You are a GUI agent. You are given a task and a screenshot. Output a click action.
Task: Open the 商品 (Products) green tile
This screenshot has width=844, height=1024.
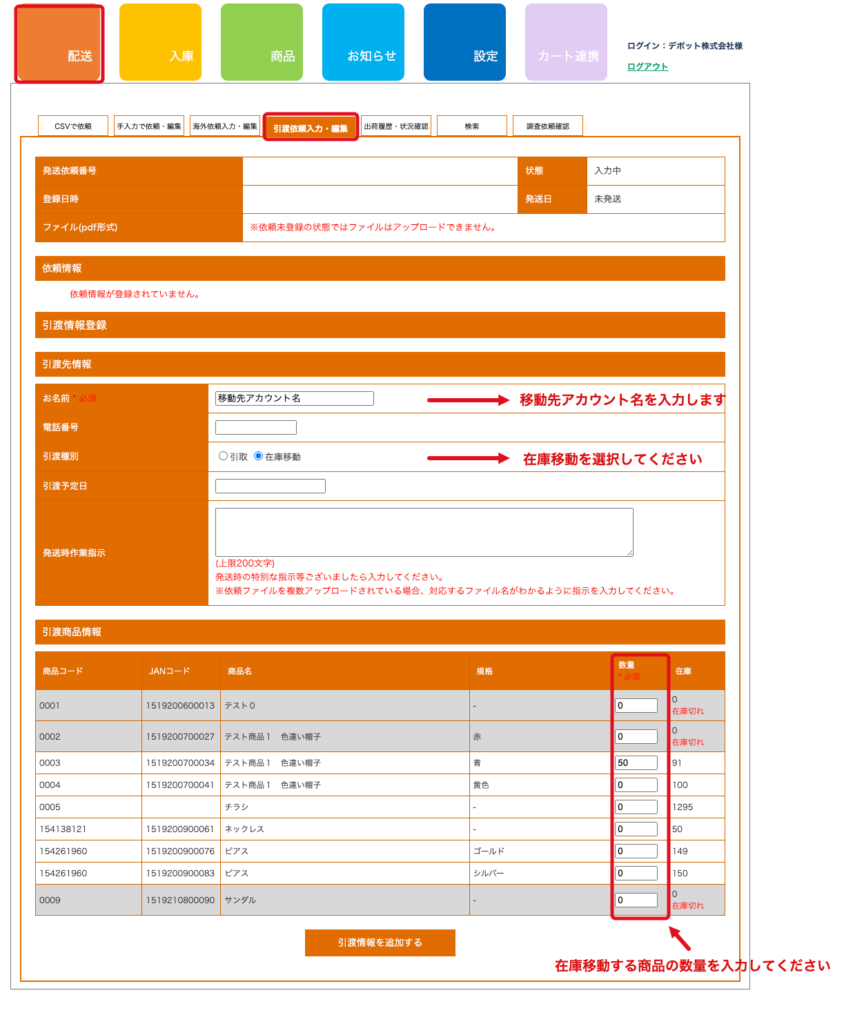(261, 43)
